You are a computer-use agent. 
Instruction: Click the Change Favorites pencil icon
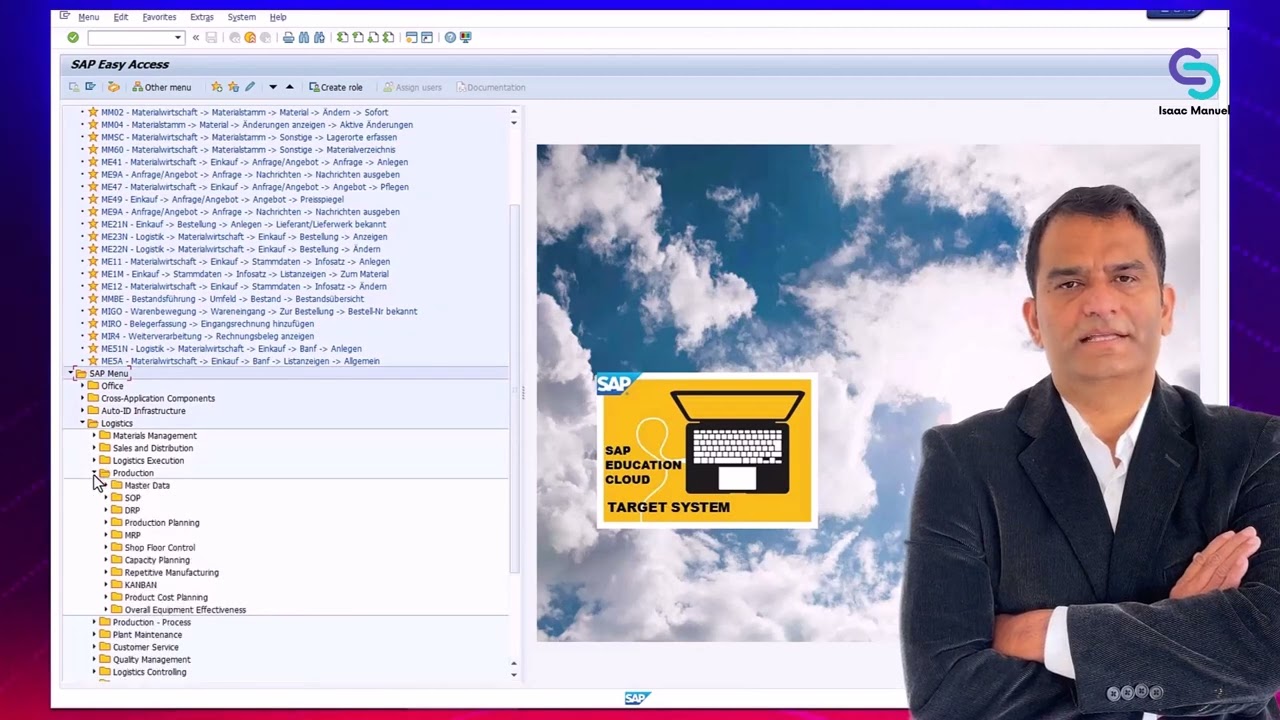(x=250, y=87)
